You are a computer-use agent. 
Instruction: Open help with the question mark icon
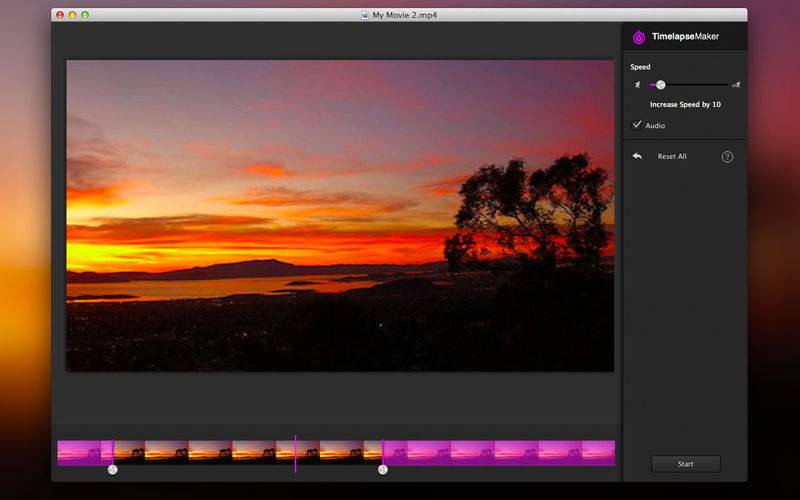coord(727,157)
